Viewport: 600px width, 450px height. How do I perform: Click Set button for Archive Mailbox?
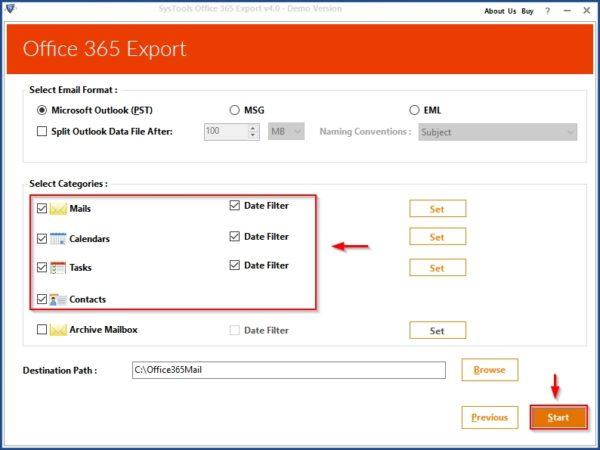click(437, 330)
